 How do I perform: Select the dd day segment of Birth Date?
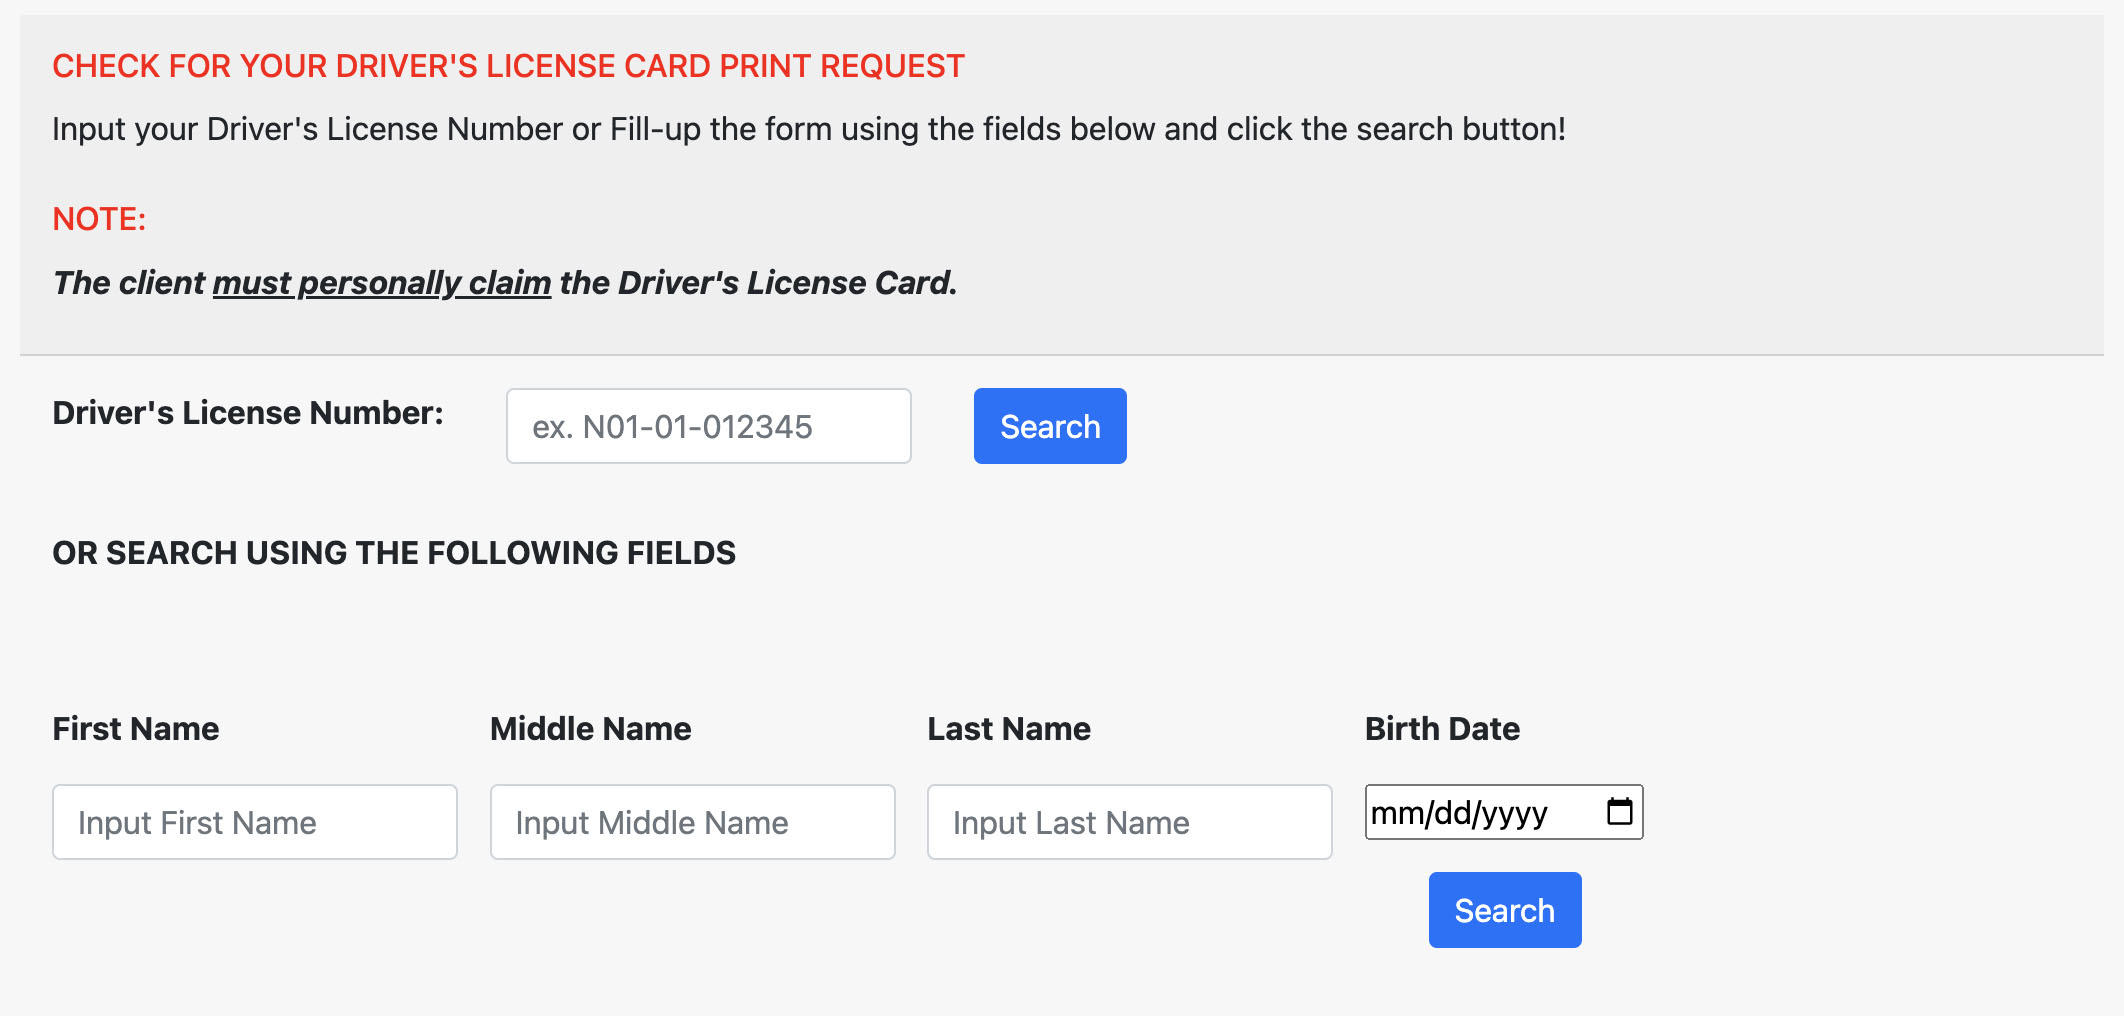click(1452, 813)
